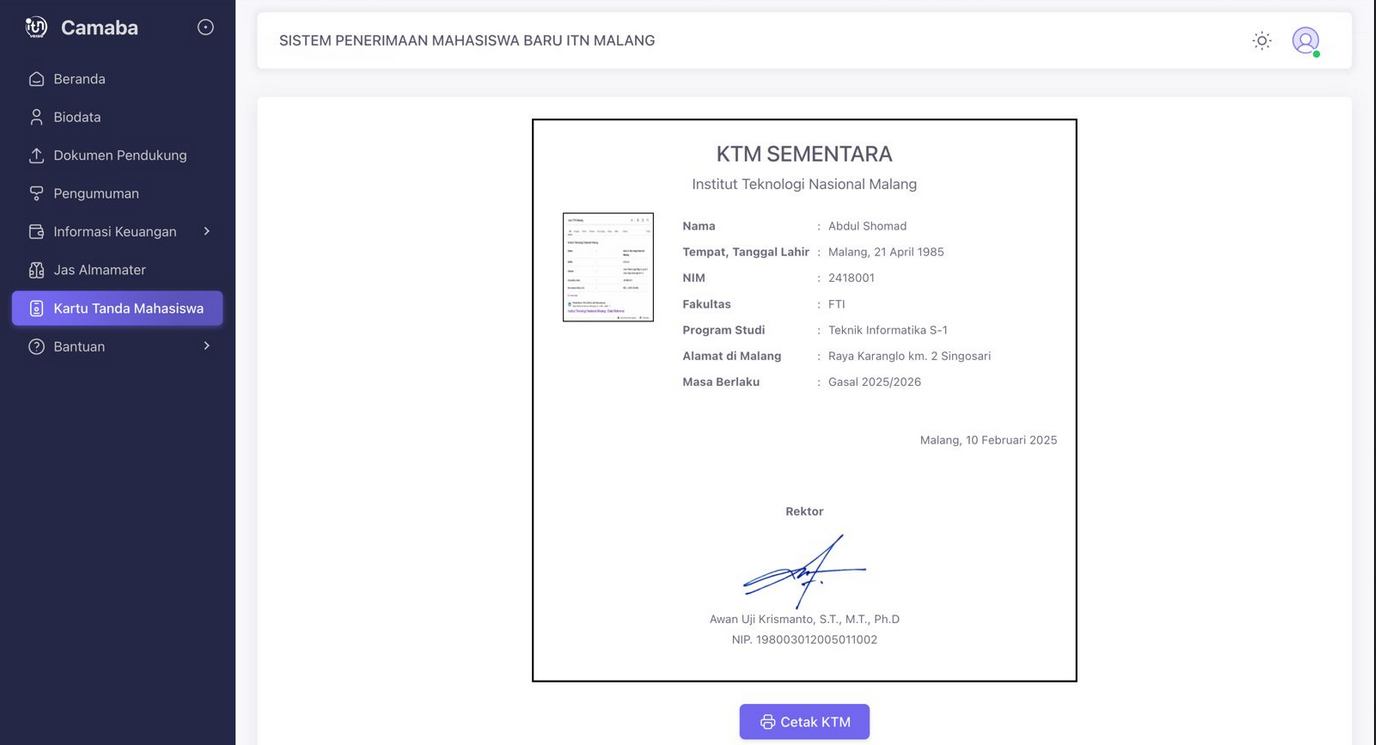Click the Bantuan help question icon
The image size is (1376, 745).
[36, 346]
